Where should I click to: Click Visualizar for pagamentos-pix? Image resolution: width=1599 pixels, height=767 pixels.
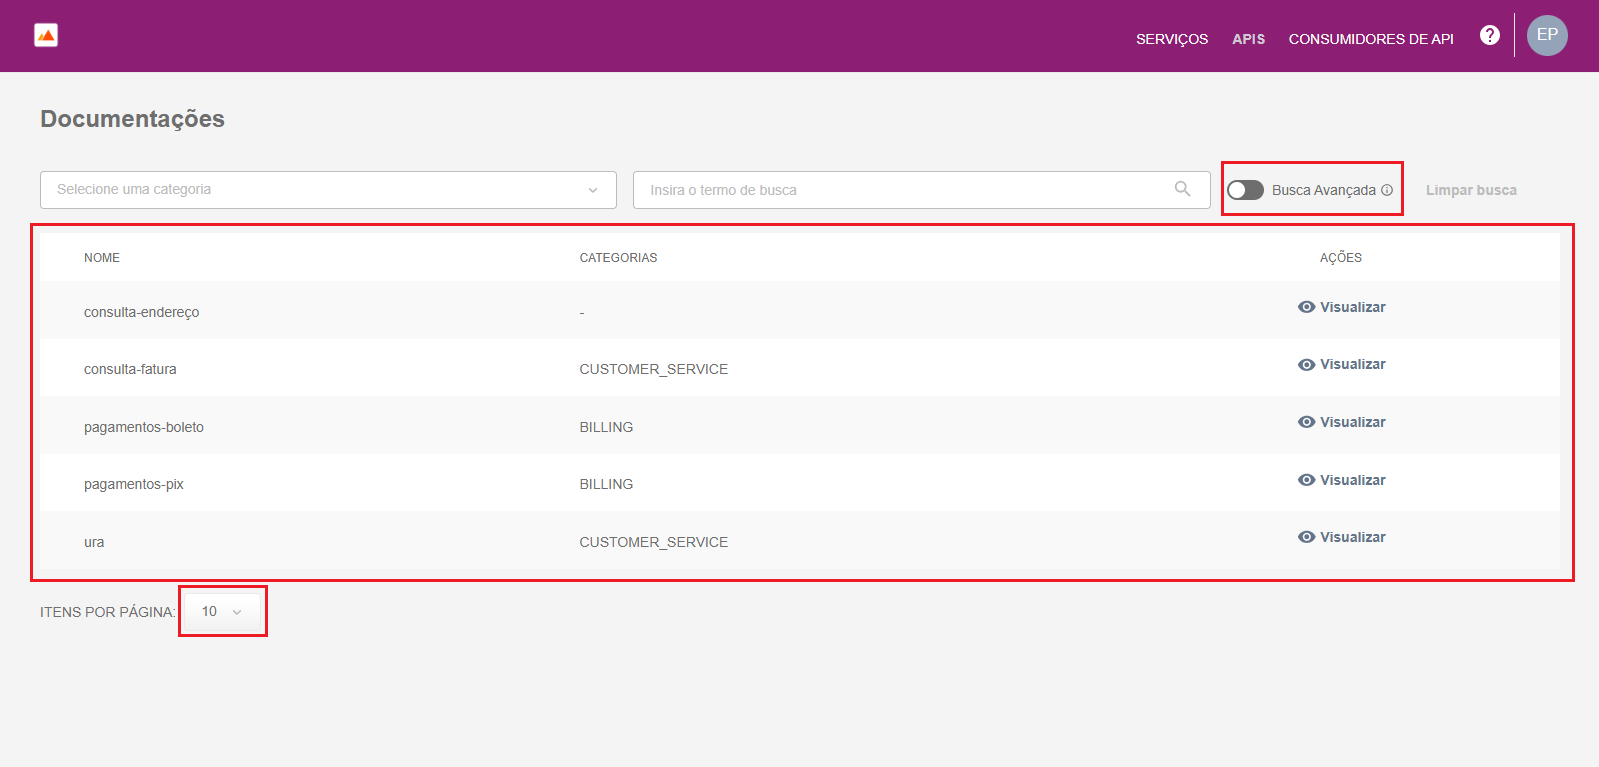pos(1352,480)
